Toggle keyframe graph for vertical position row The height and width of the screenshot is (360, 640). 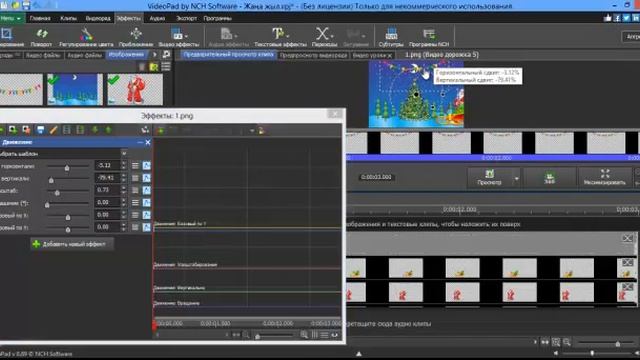pyautogui.click(x=147, y=178)
